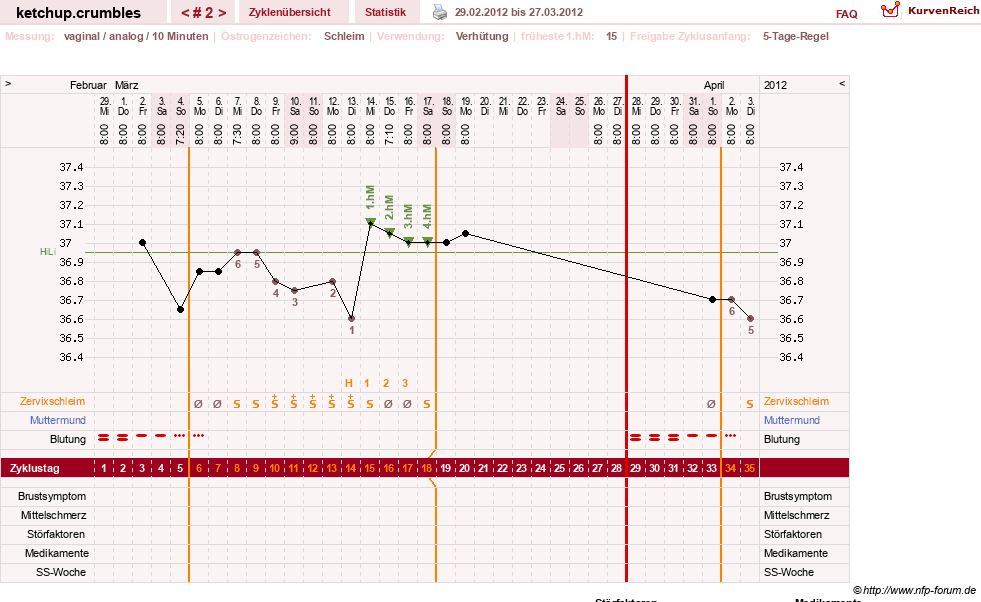The width and height of the screenshot is (981, 602).
Task: Click the 1.hM green triangle marker
Action: tap(370, 222)
